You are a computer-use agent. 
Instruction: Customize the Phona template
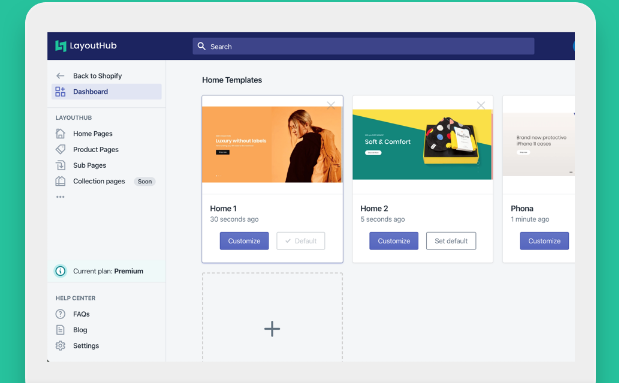click(544, 241)
